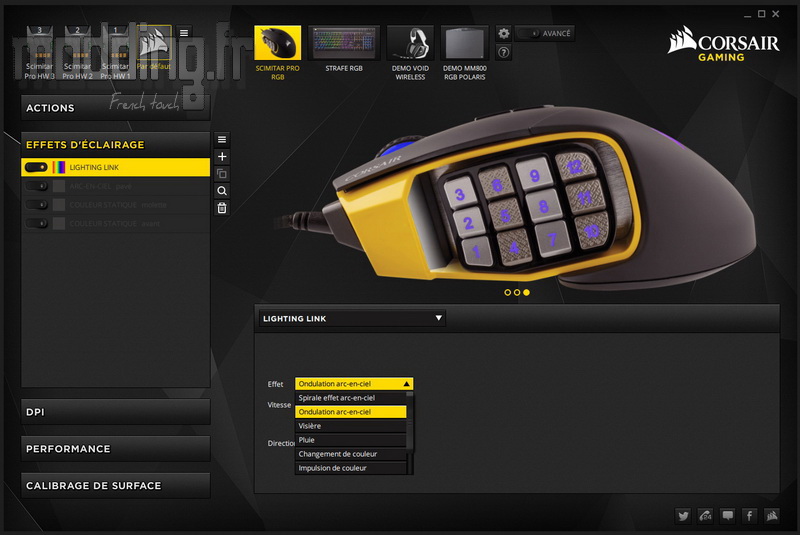Image resolution: width=800 pixels, height=535 pixels.
Task: Select the Scimitar Pro HW 3 profile
Action: 40,53
